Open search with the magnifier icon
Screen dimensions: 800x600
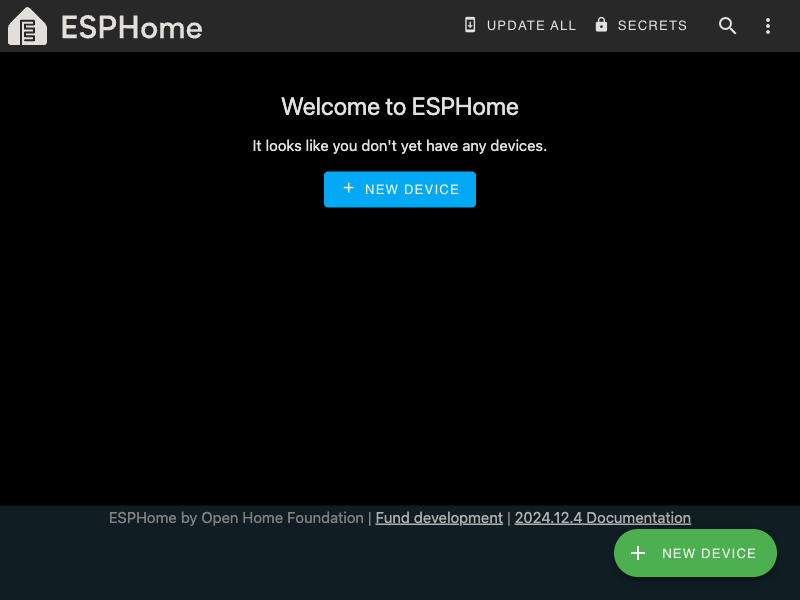tap(727, 26)
